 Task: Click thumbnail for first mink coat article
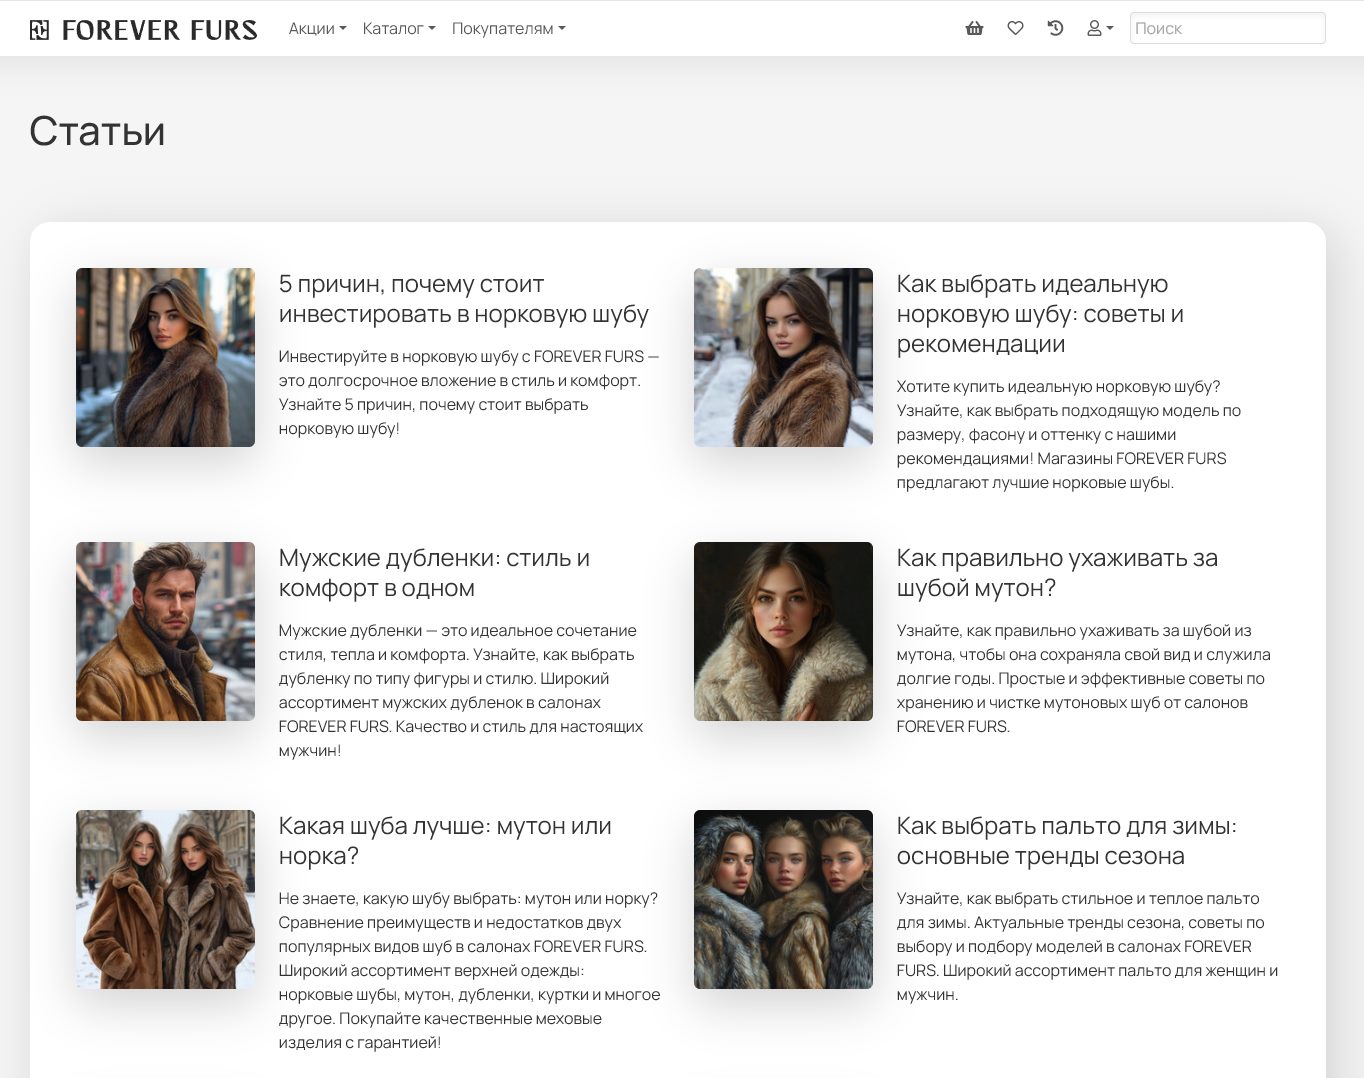click(165, 357)
